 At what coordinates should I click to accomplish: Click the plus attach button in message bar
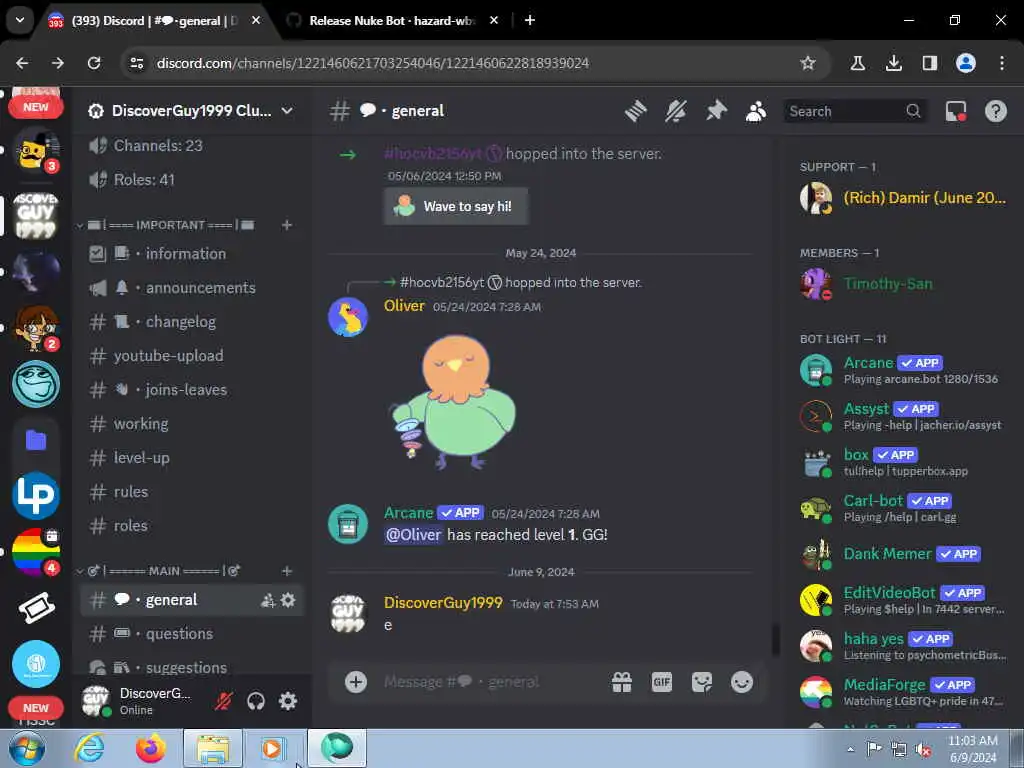coord(356,682)
